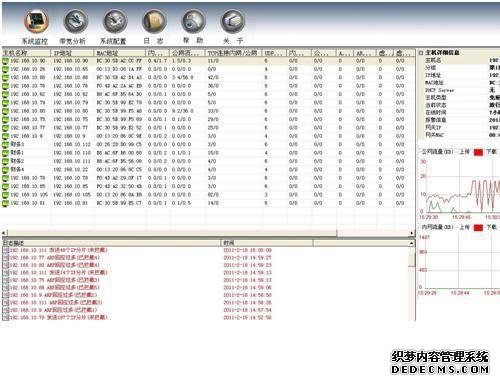Click log entry icon timed 15:00:09
The width and height of the screenshot is (500, 384).
coord(5,250)
